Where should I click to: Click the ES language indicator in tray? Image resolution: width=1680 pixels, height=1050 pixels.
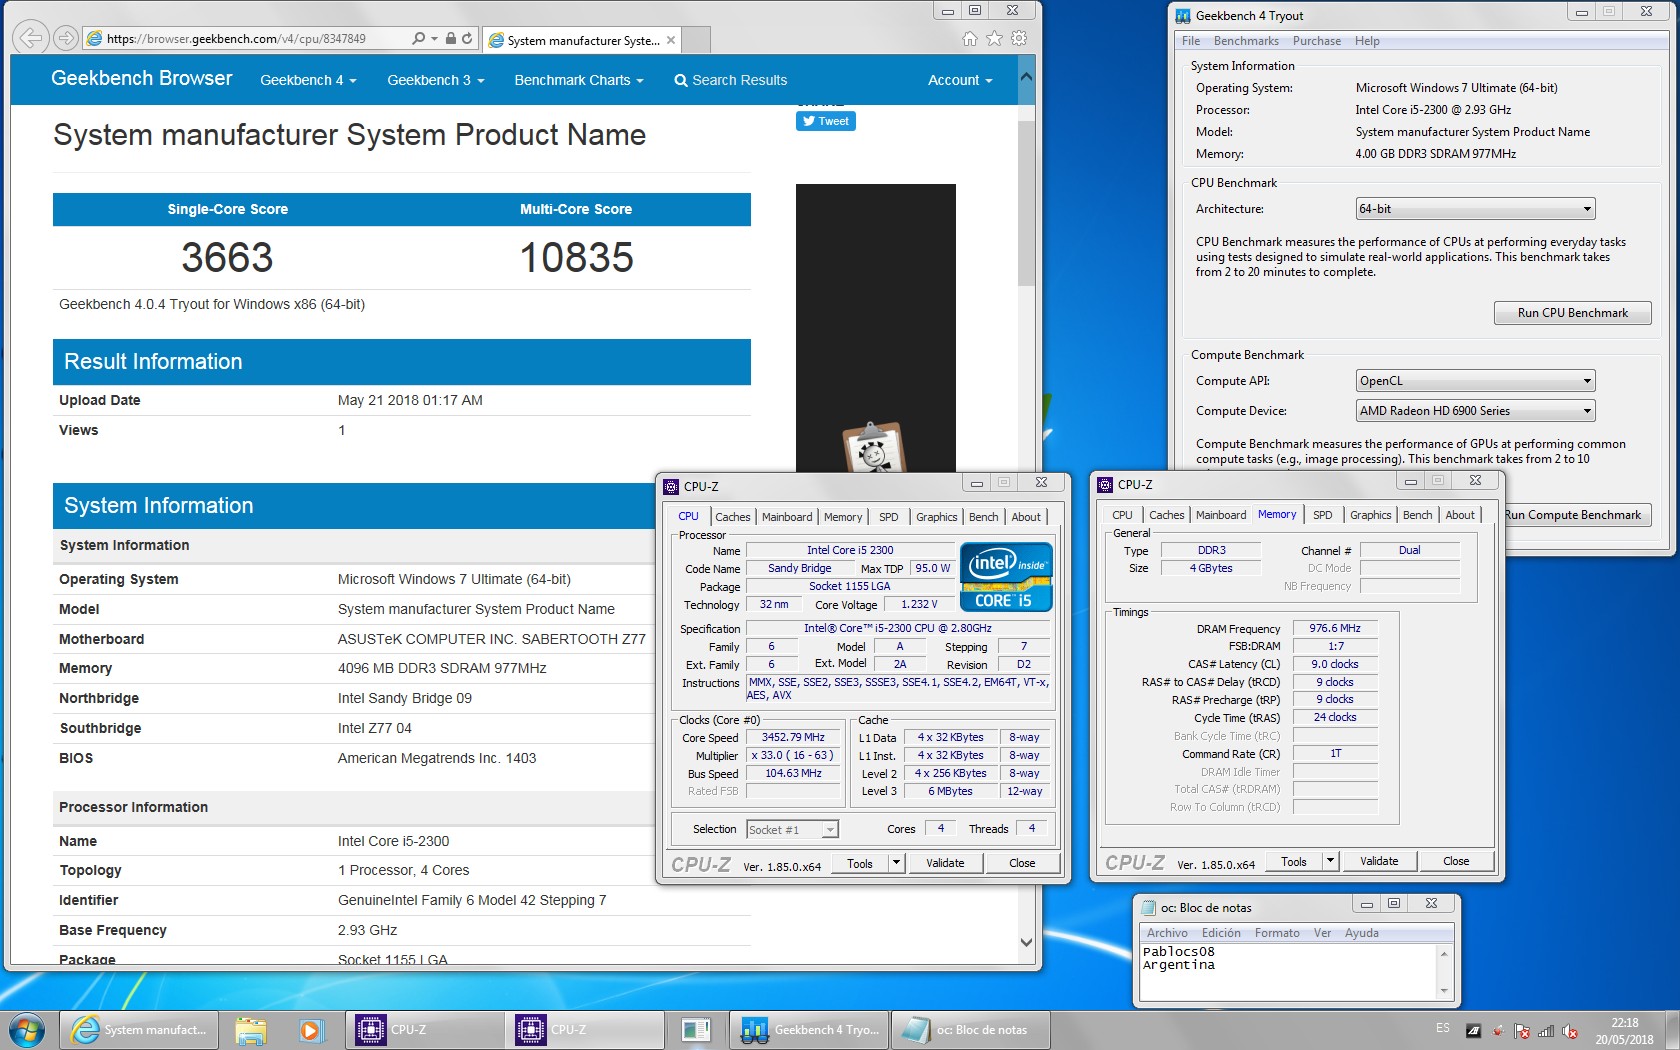pyautogui.click(x=1442, y=1029)
